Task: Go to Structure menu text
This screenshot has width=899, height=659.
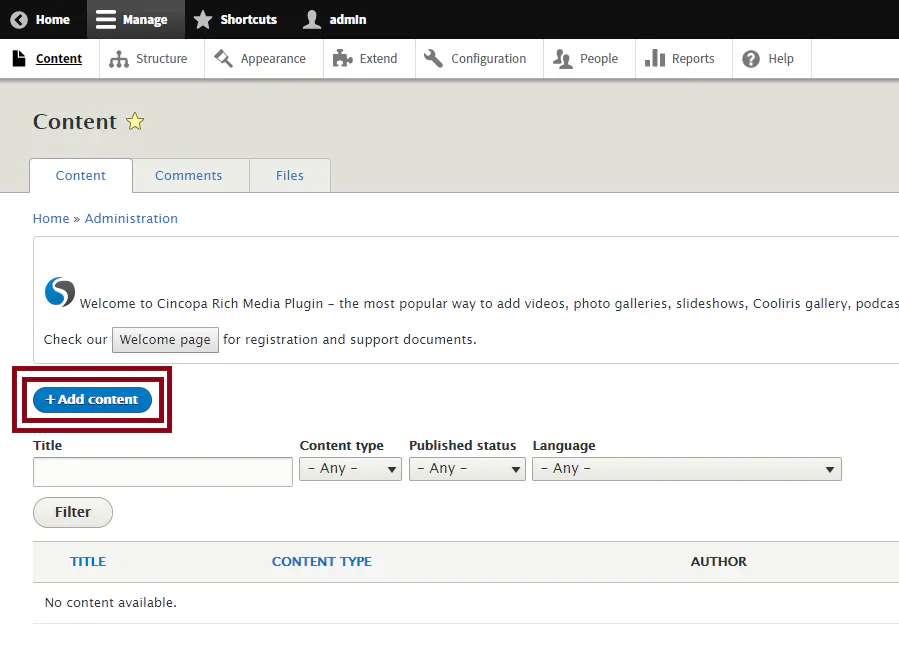Action: point(162,59)
